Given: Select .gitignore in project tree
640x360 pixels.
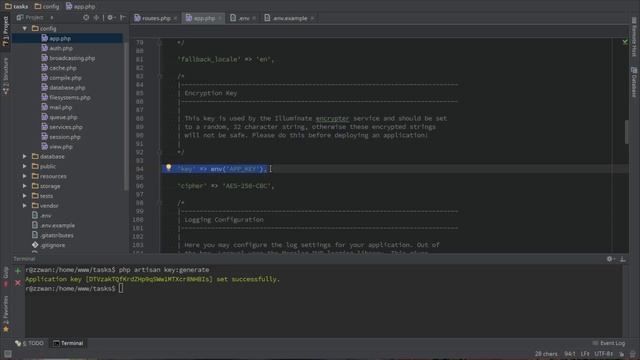Looking at the screenshot, I should click(x=49, y=245).
